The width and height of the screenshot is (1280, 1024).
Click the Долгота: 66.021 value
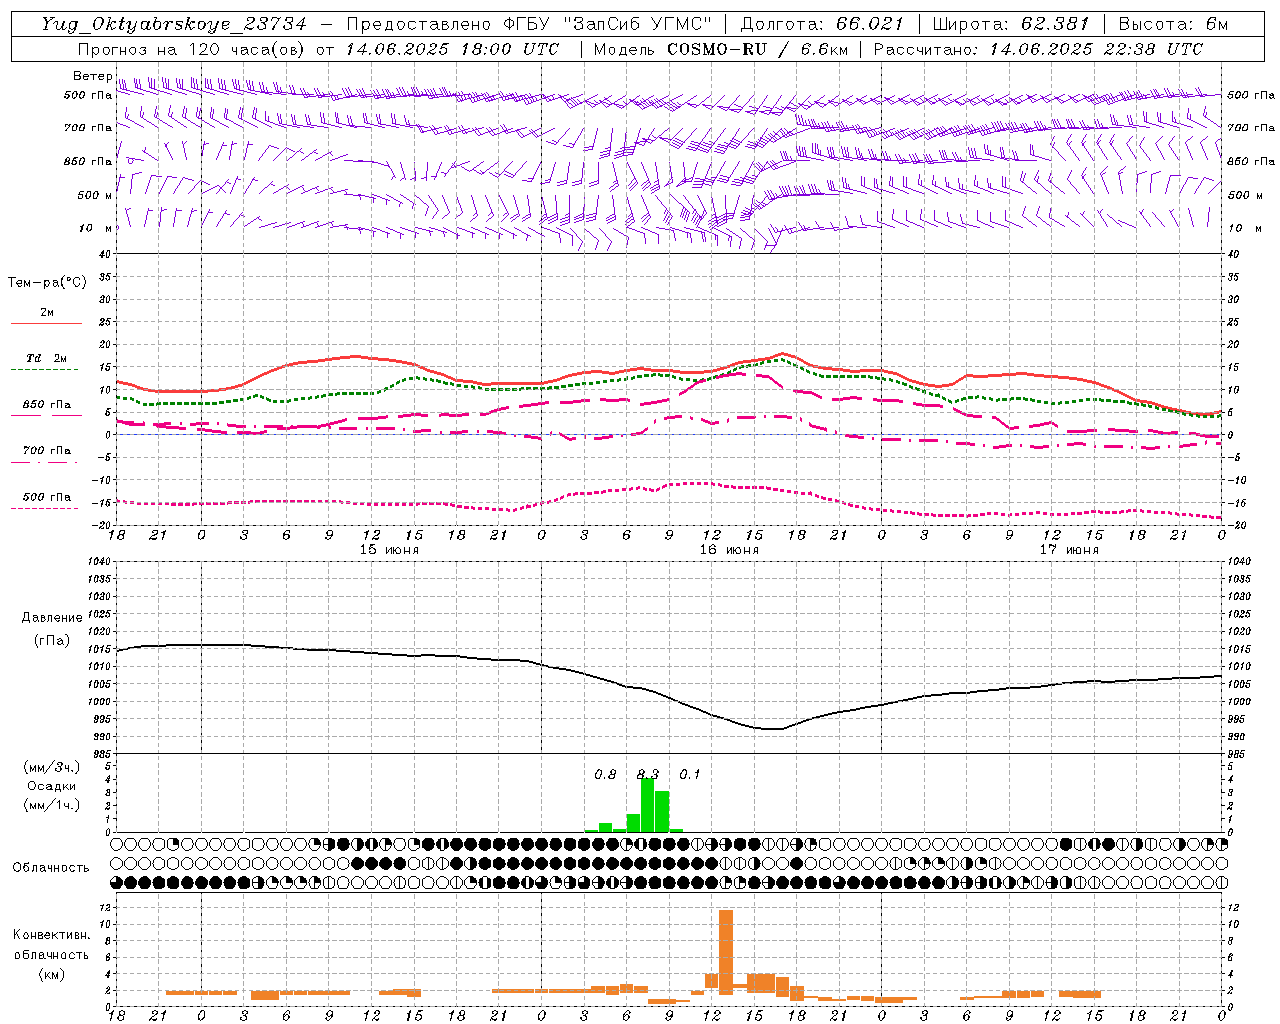(822, 24)
